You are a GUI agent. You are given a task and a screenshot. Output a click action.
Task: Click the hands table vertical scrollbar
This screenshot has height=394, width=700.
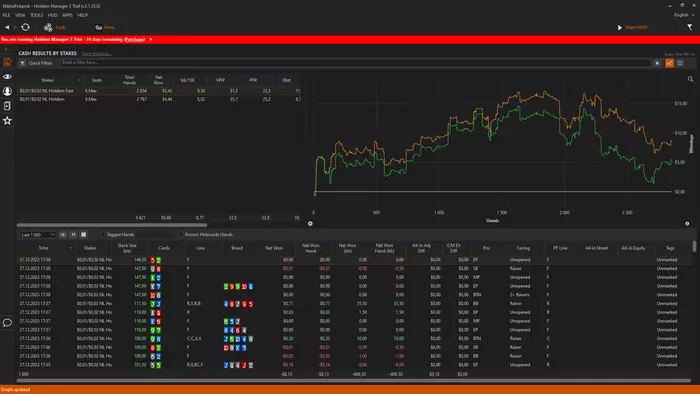click(x=694, y=246)
